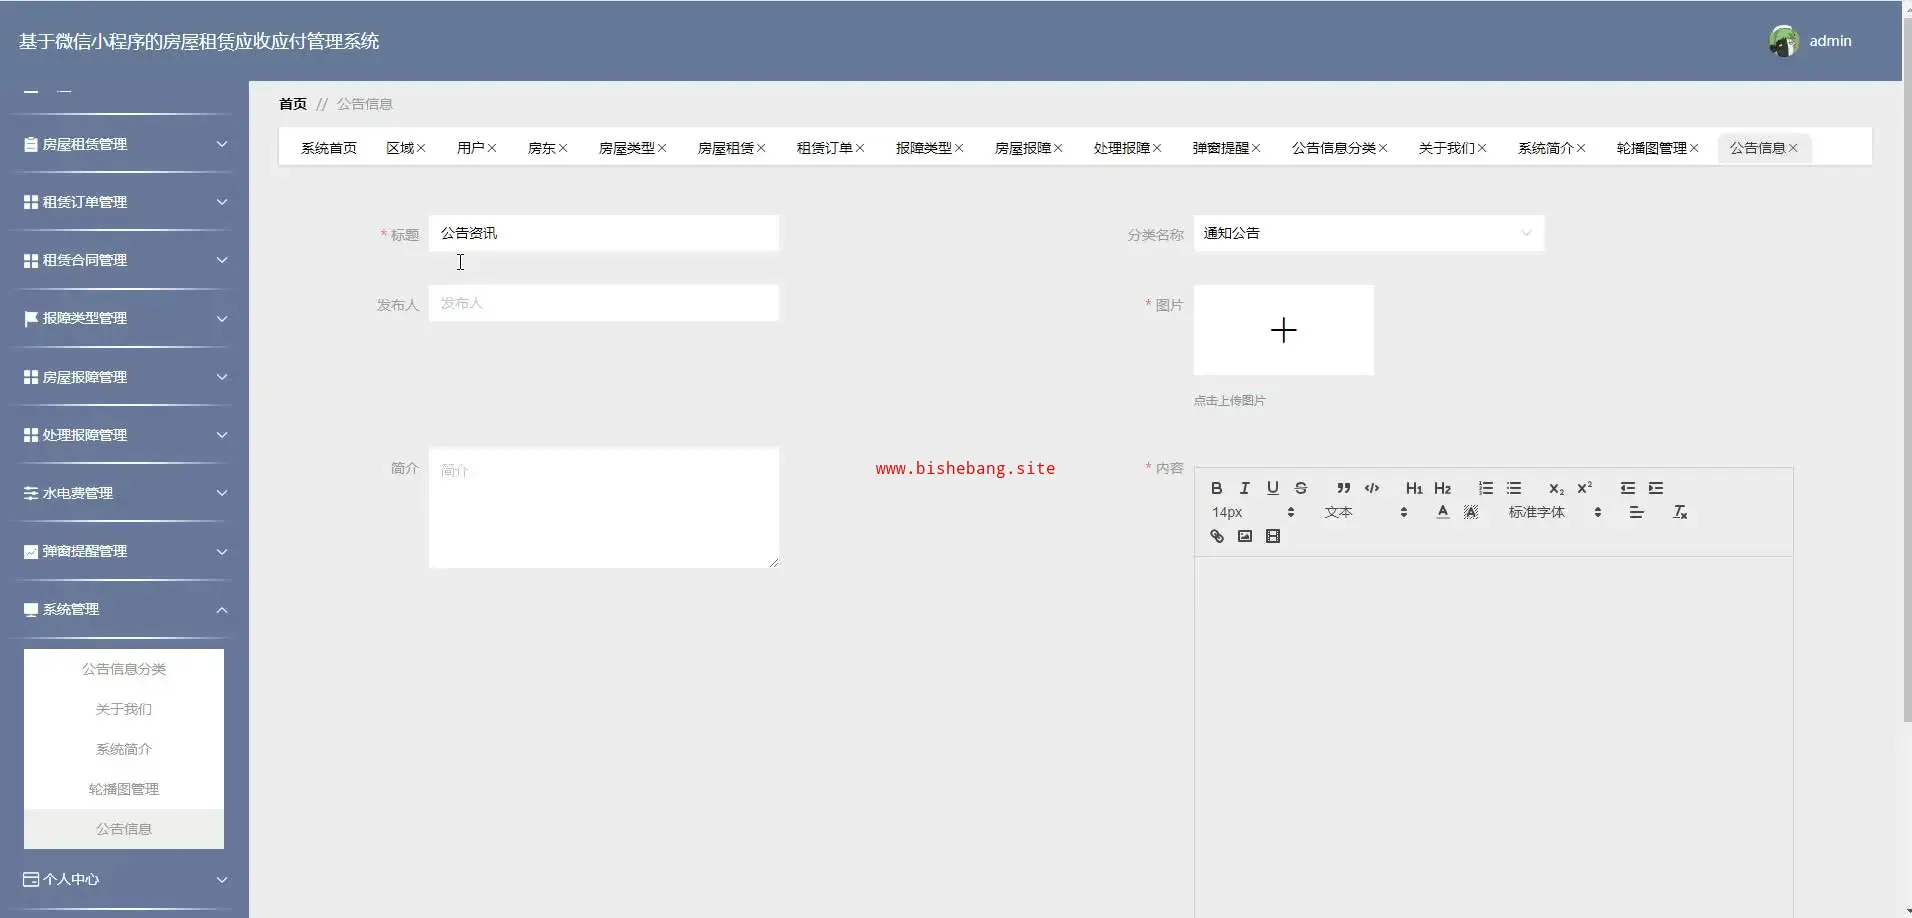The width and height of the screenshot is (1912, 918).
Task: Select 轮播图管理 in the sidebar submenu
Action: (x=124, y=789)
